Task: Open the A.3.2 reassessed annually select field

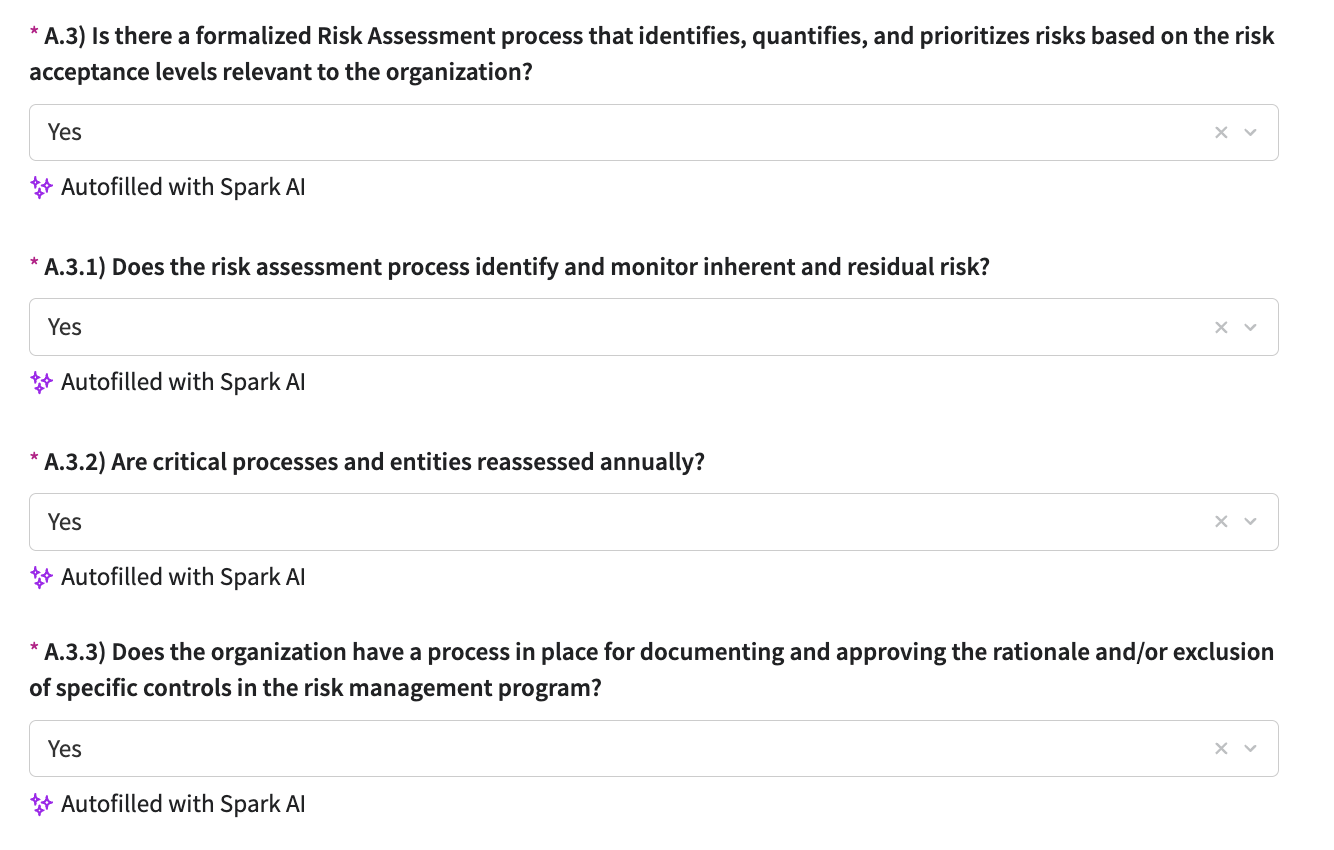Action: coord(600,521)
